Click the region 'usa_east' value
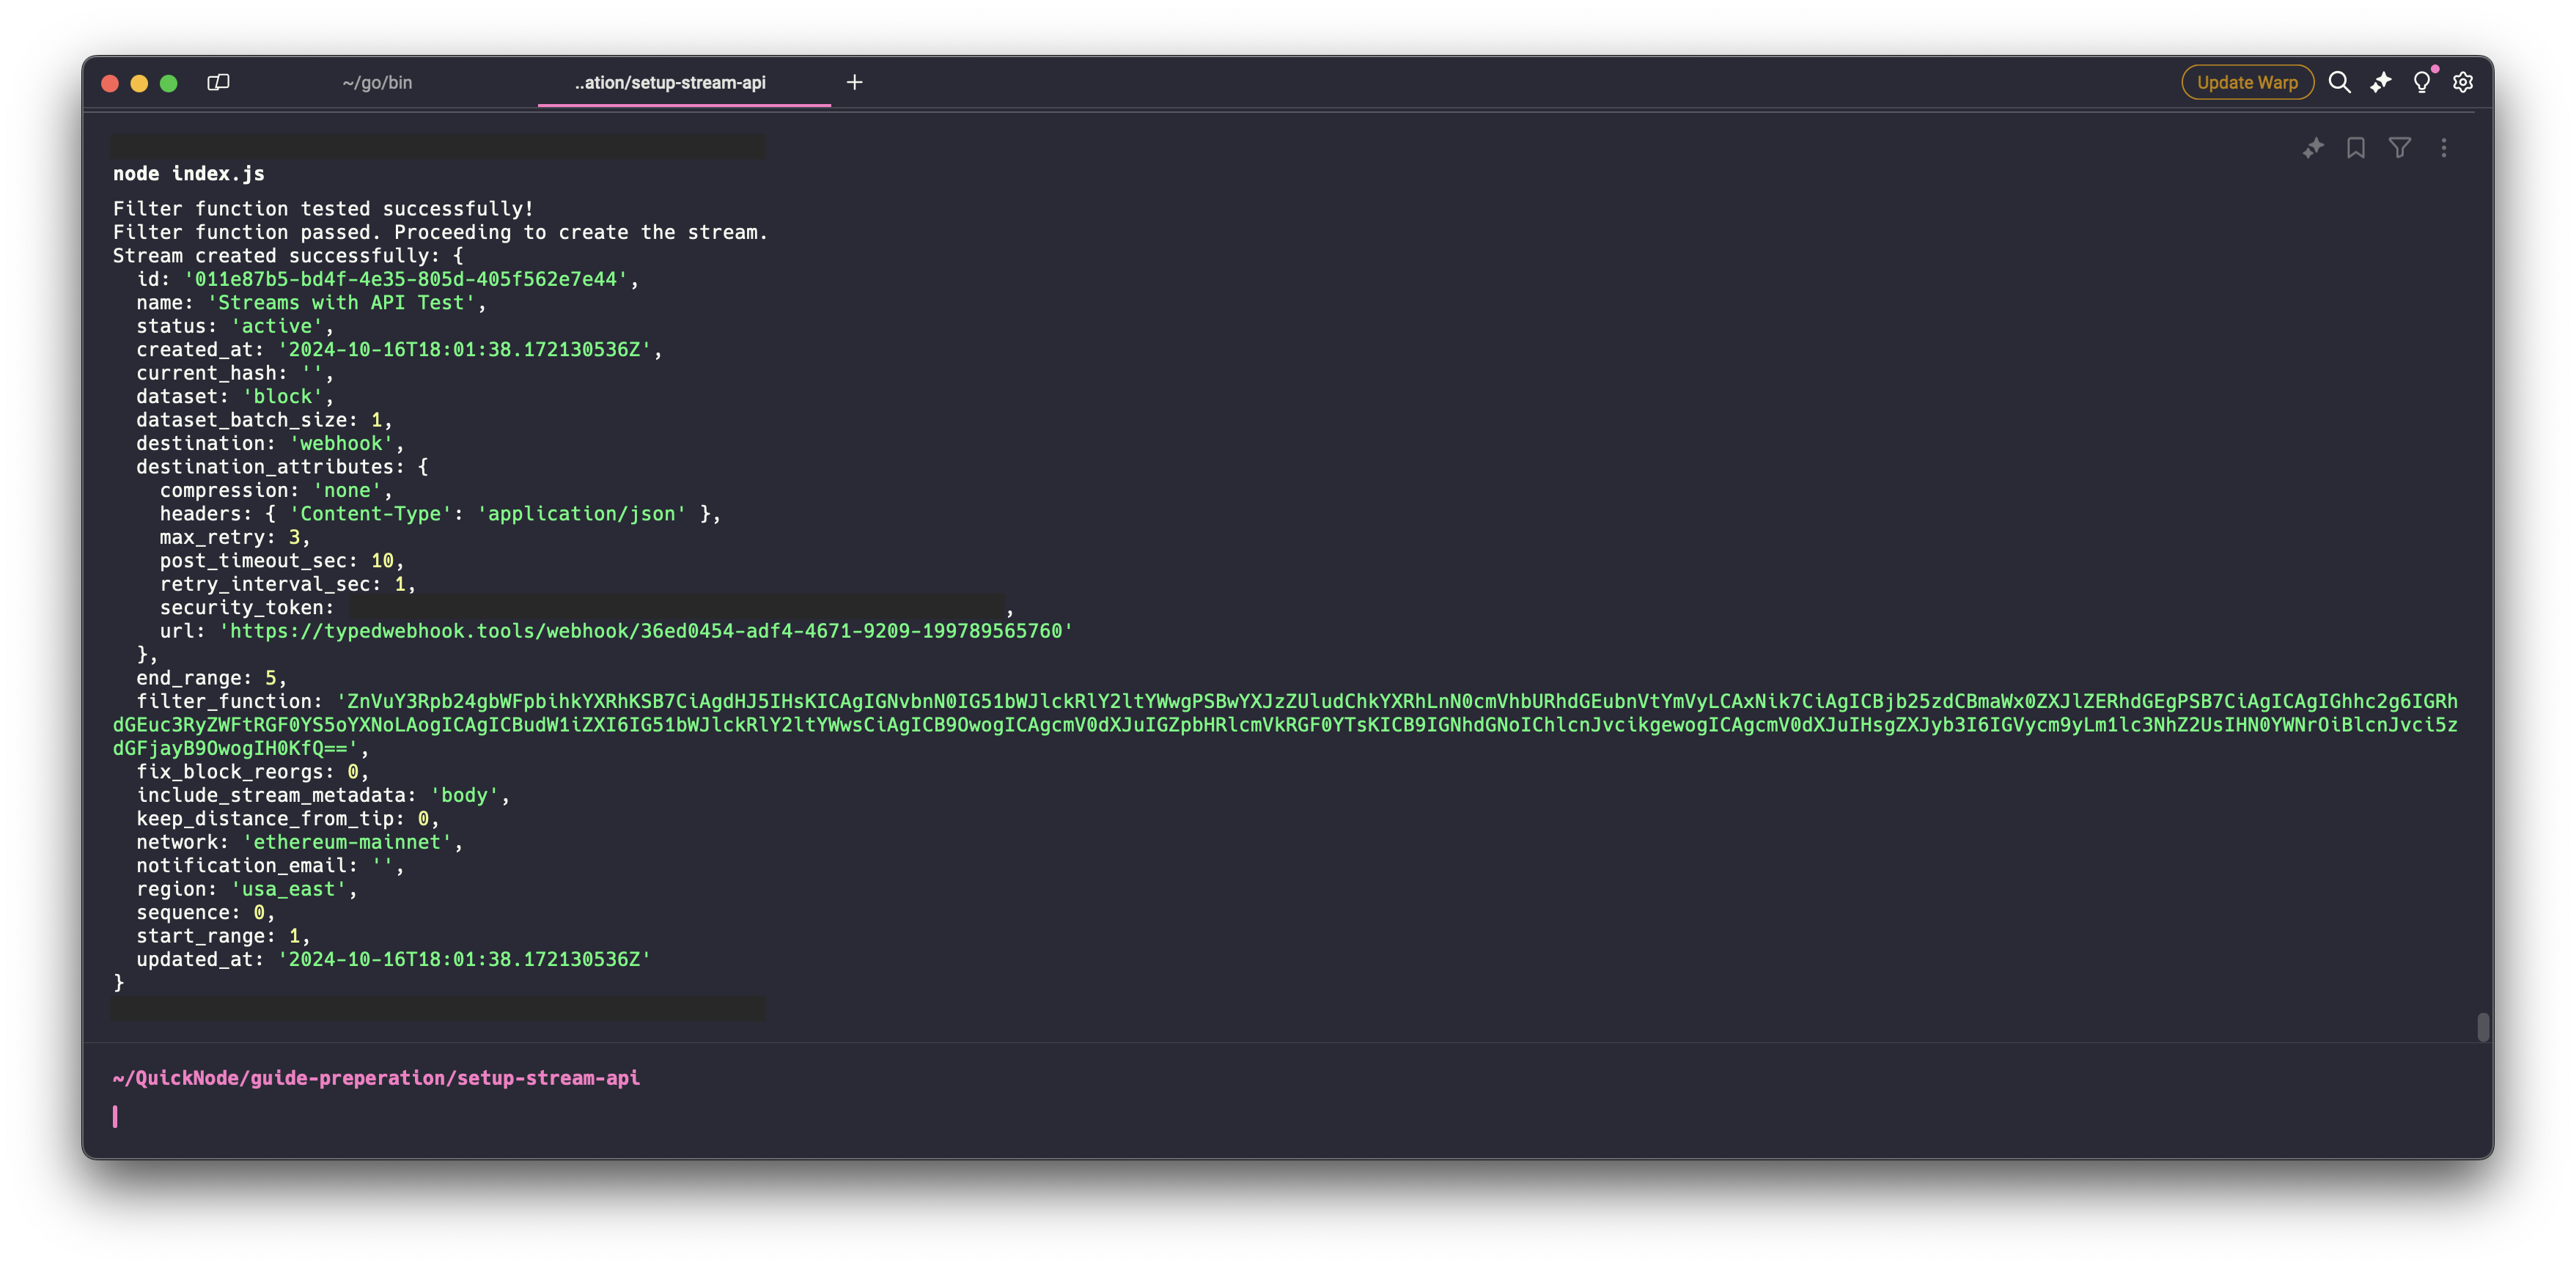 point(289,889)
